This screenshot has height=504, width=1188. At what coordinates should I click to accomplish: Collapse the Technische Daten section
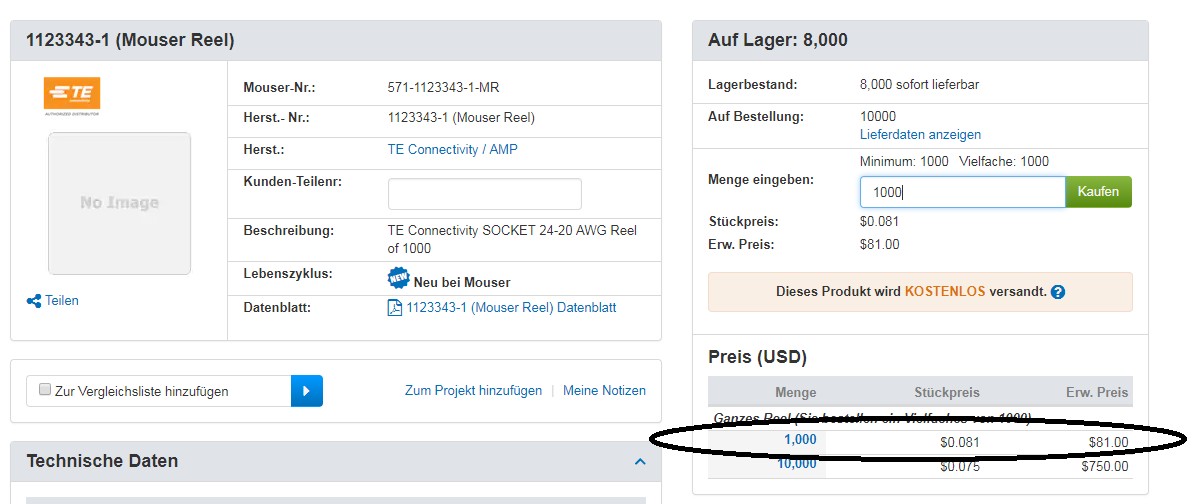640,462
